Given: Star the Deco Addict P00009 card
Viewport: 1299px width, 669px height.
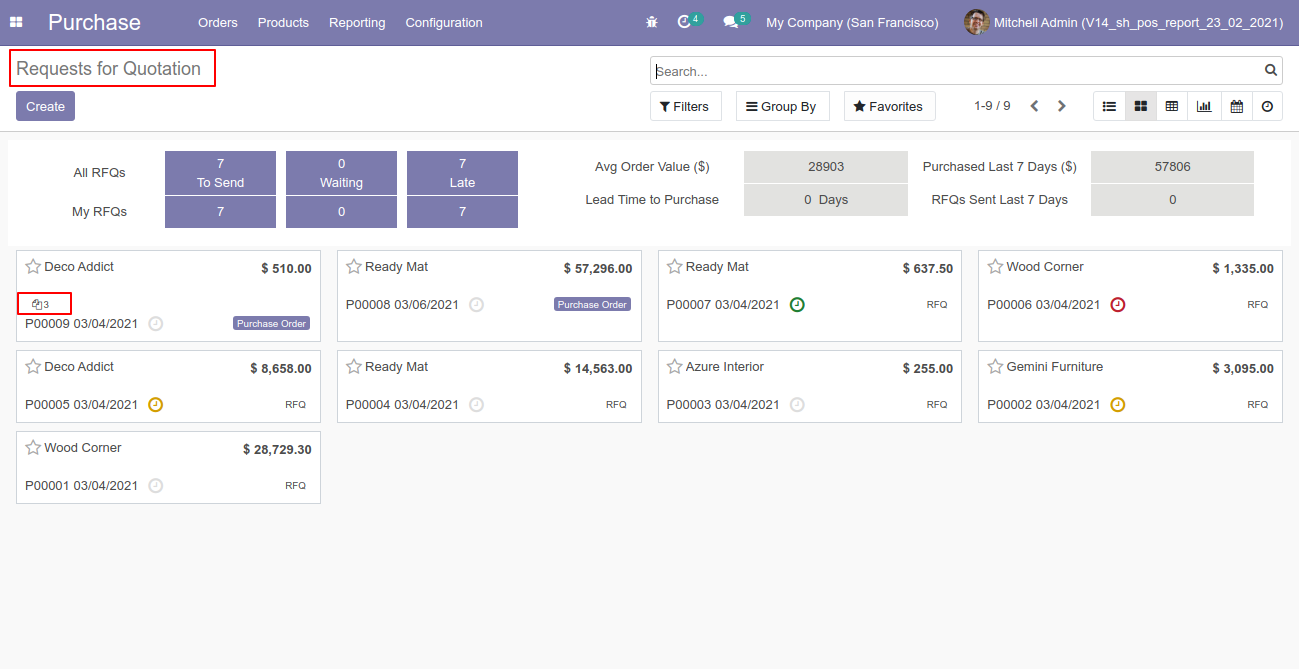Looking at the screenshot, I should (x=33, y=267).
